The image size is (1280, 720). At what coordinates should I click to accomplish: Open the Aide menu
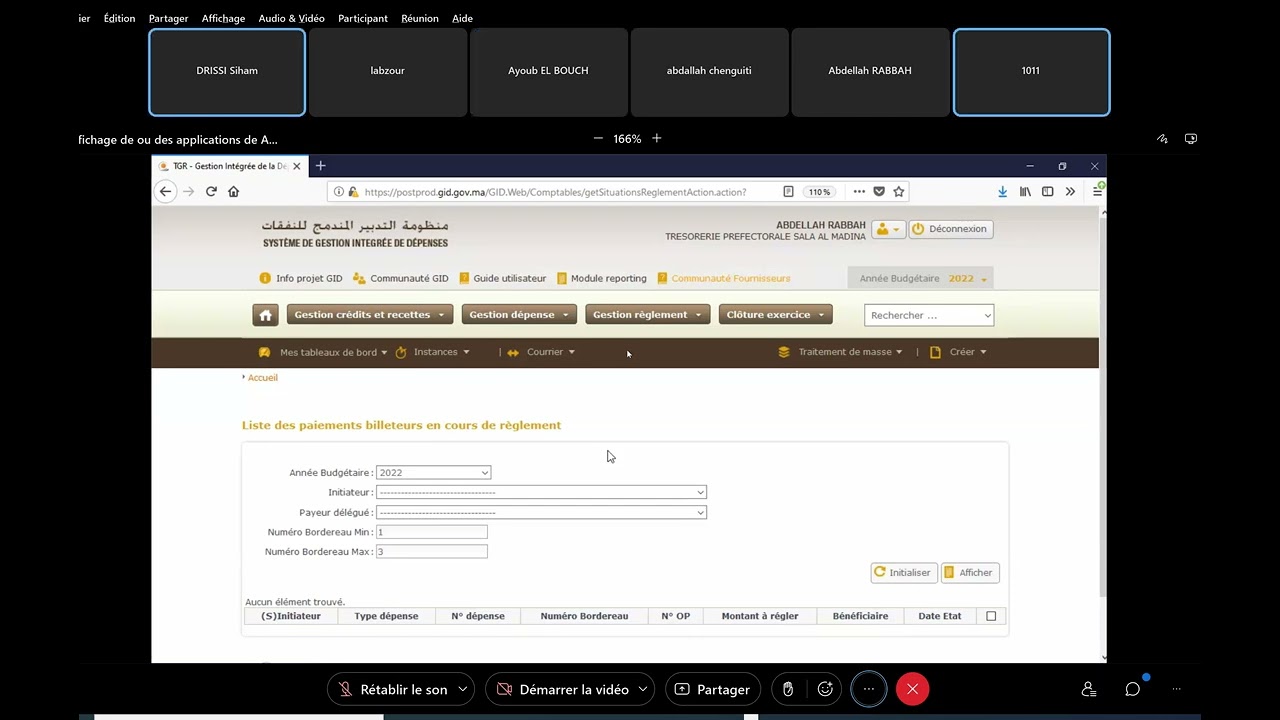click(462, 18)
